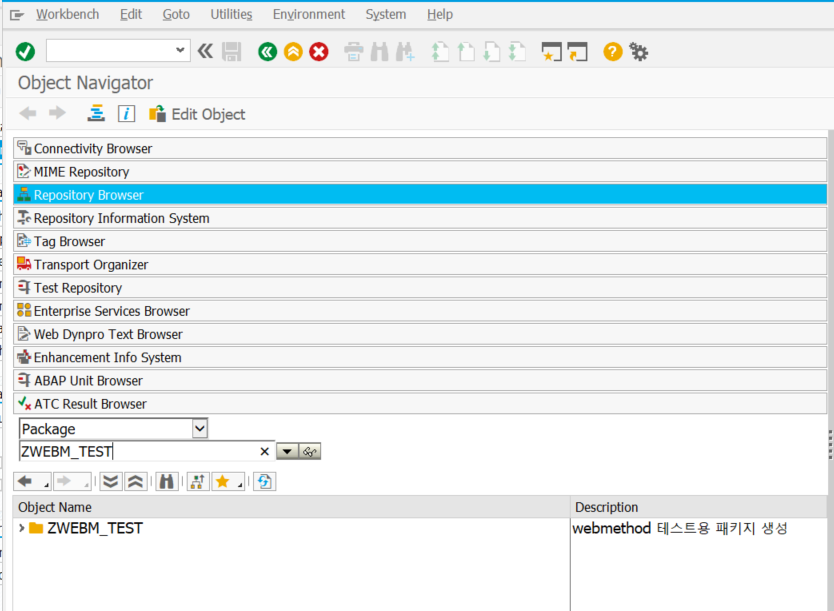Click the red Cancel icon in toolbar
The width and height of the screenshot is (834, 611).
click(319, 52)
